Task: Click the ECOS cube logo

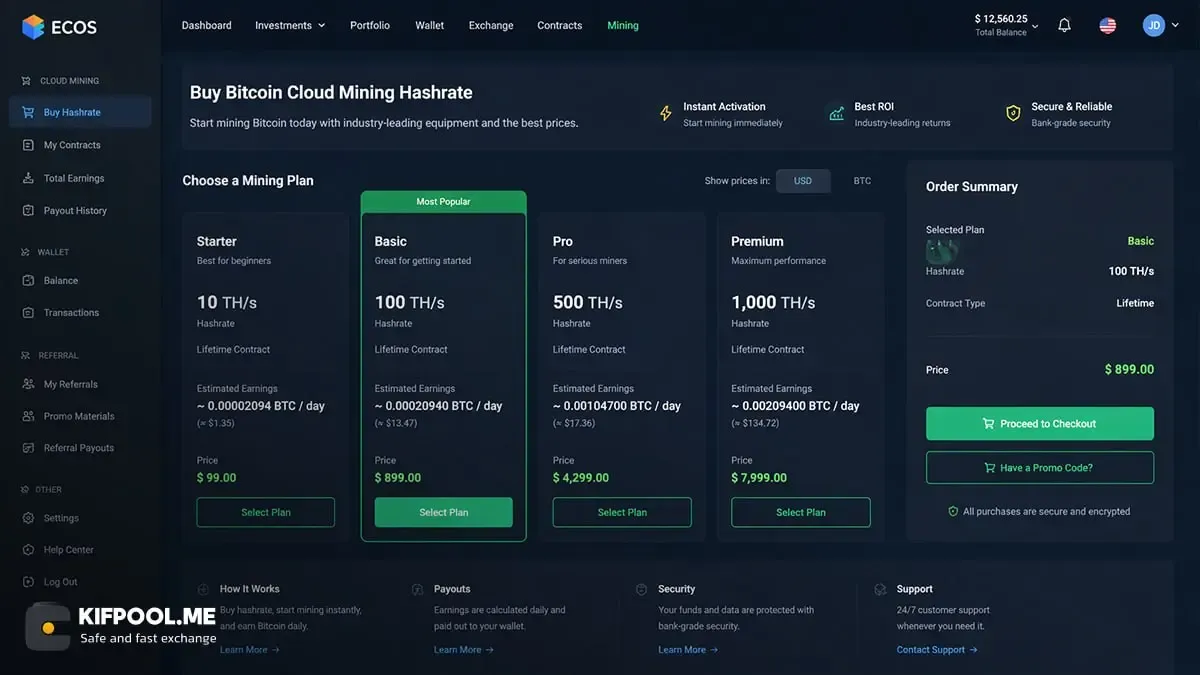Action: click(33, 27)
